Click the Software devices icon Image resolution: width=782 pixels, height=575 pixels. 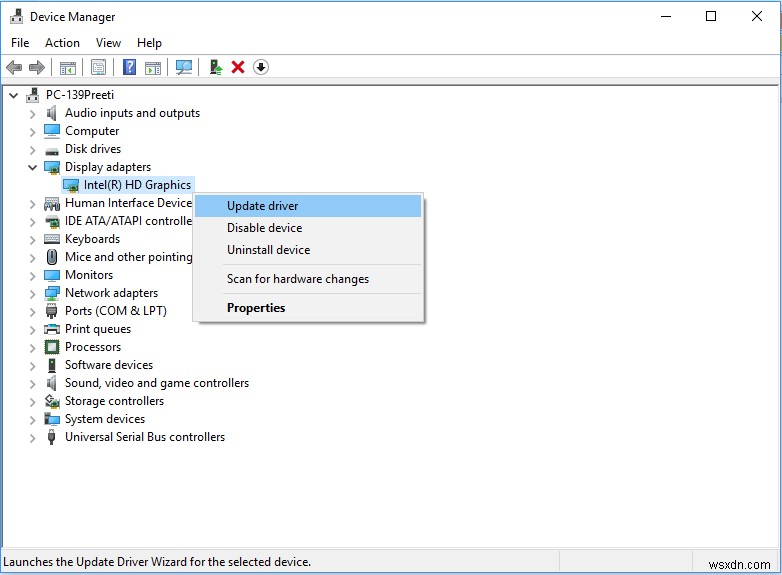point(52,365)
